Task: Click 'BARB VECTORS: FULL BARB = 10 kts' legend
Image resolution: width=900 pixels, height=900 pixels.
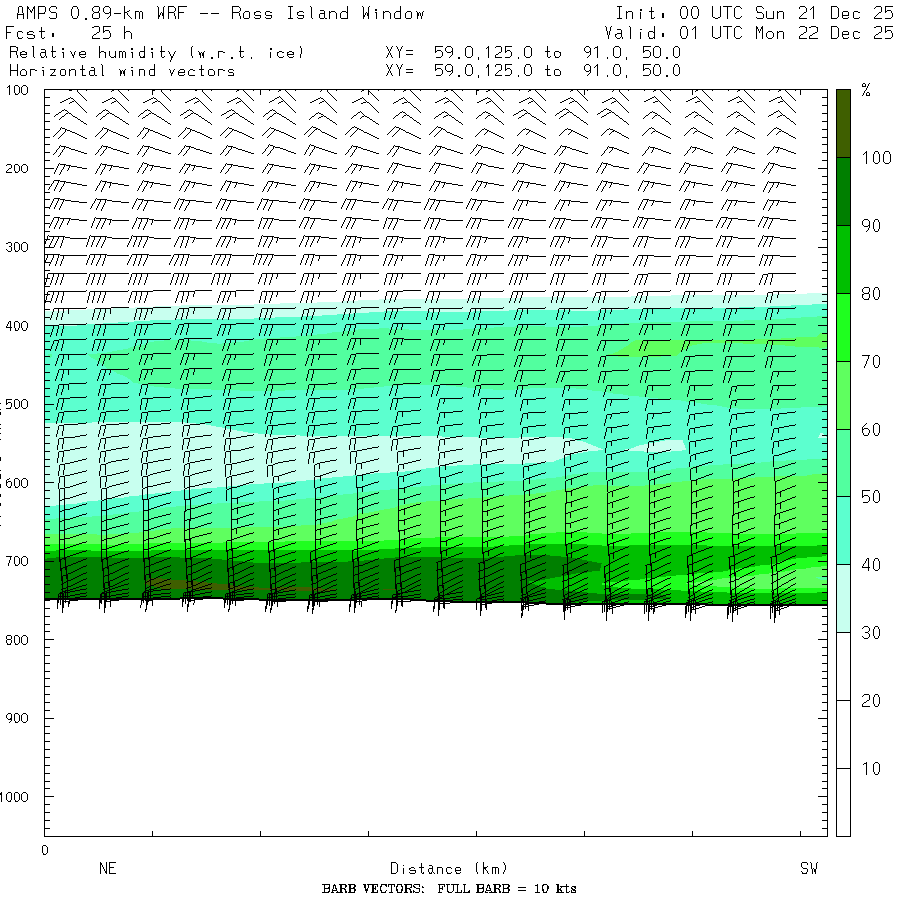Action: [x=449, y=889]
